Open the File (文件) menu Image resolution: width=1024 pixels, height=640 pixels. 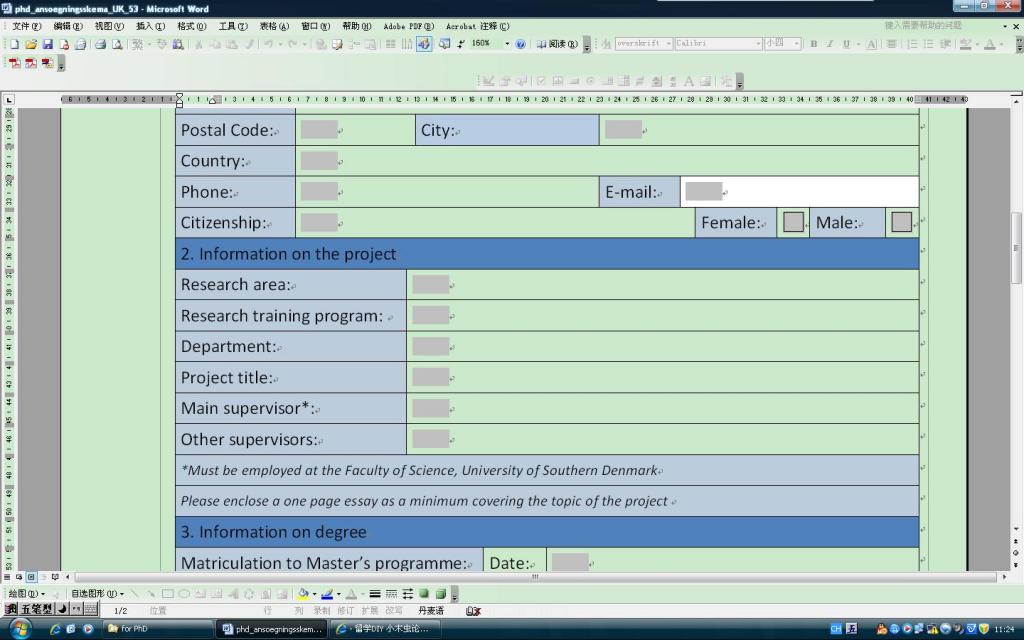27,26
